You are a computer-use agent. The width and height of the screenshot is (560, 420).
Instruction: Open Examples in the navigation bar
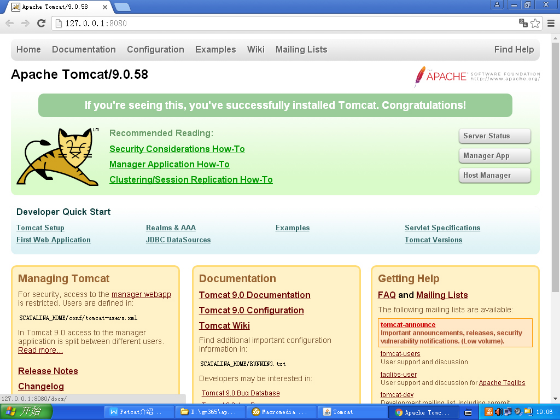point(216,49)
